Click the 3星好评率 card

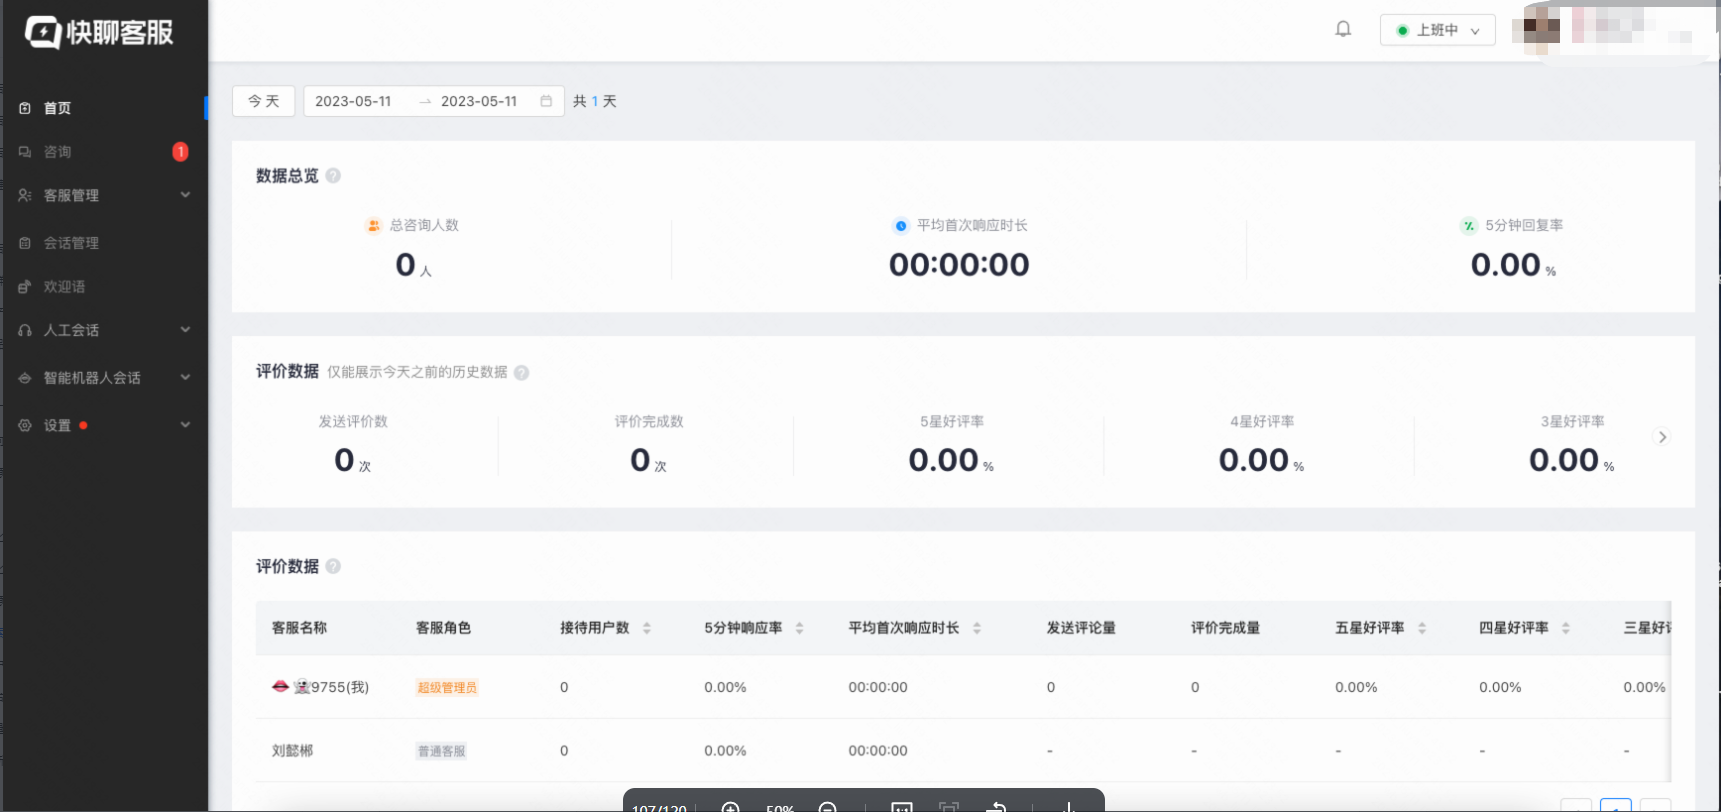click(x=1572, y=446)
